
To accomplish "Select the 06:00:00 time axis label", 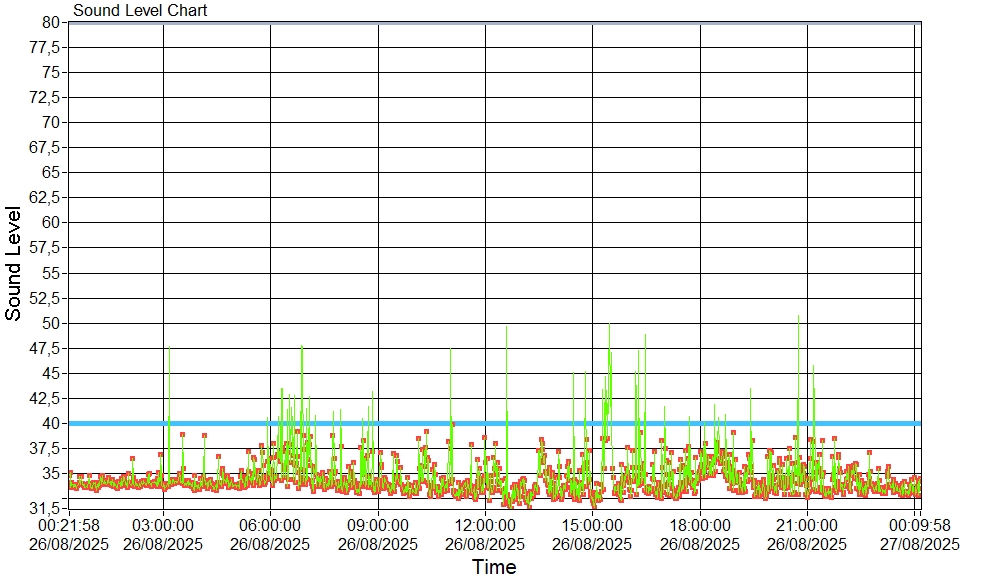I will [x=270, y=525].
